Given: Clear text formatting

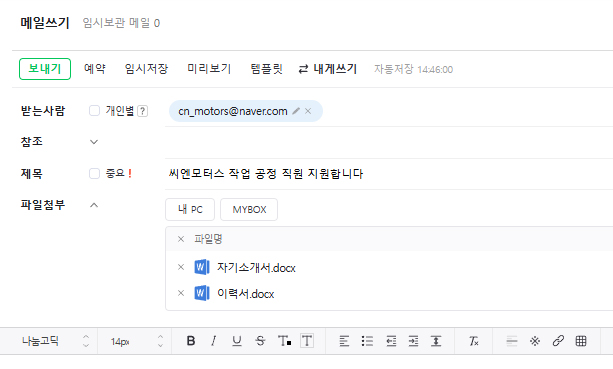Looking at the screenshot, I should coord(474,341).
